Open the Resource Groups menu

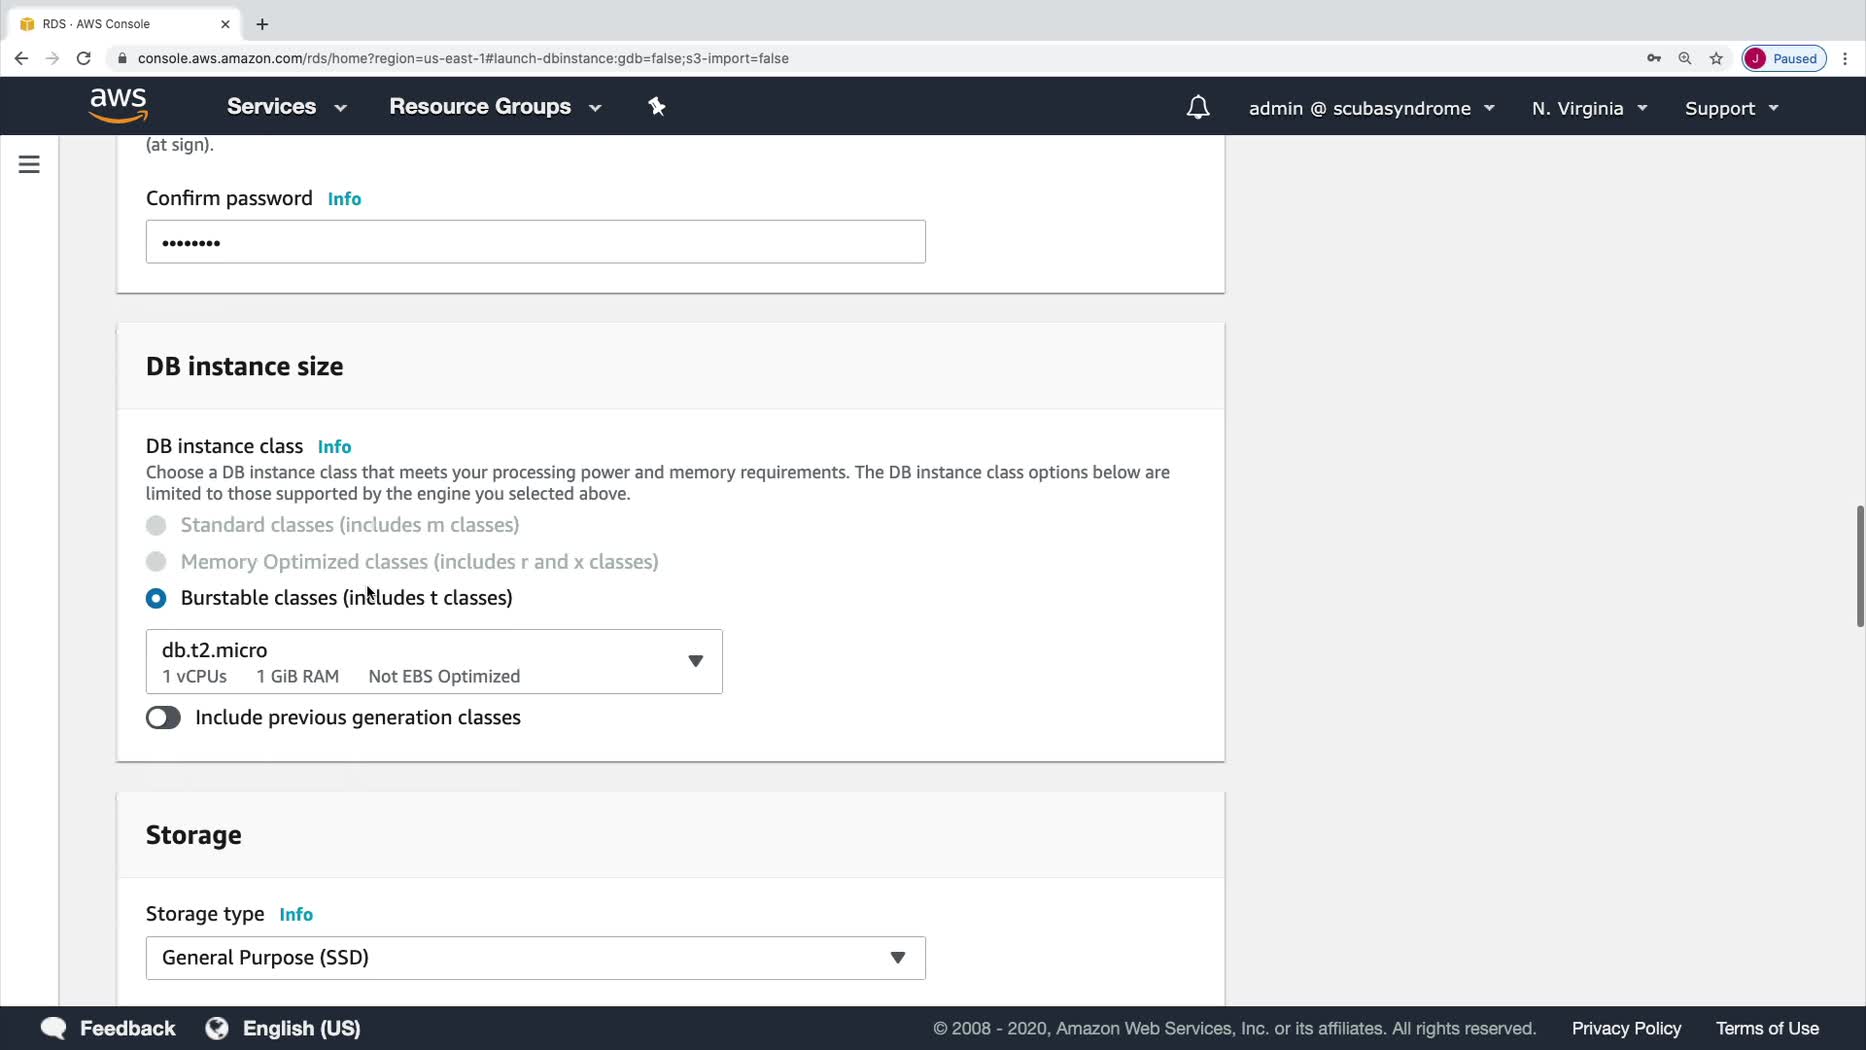(495, 106)
